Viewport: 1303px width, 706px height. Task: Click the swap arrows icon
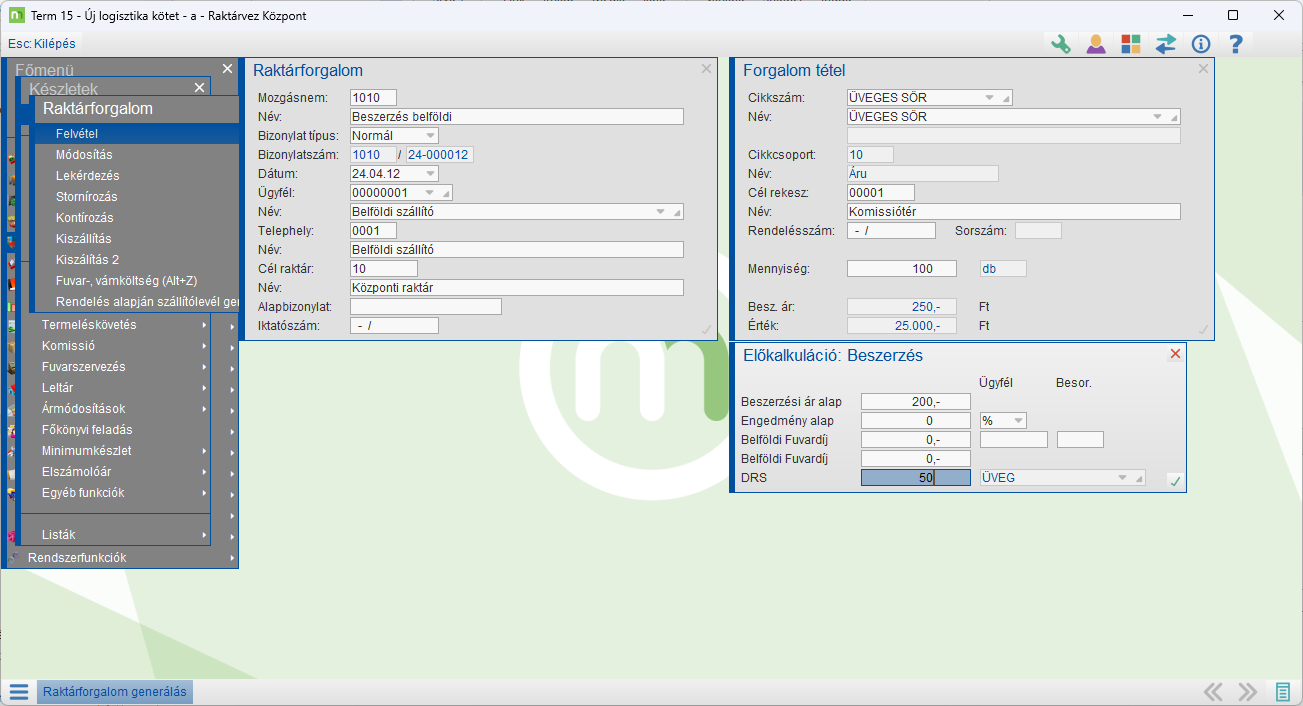click(x=1166, y=44)
